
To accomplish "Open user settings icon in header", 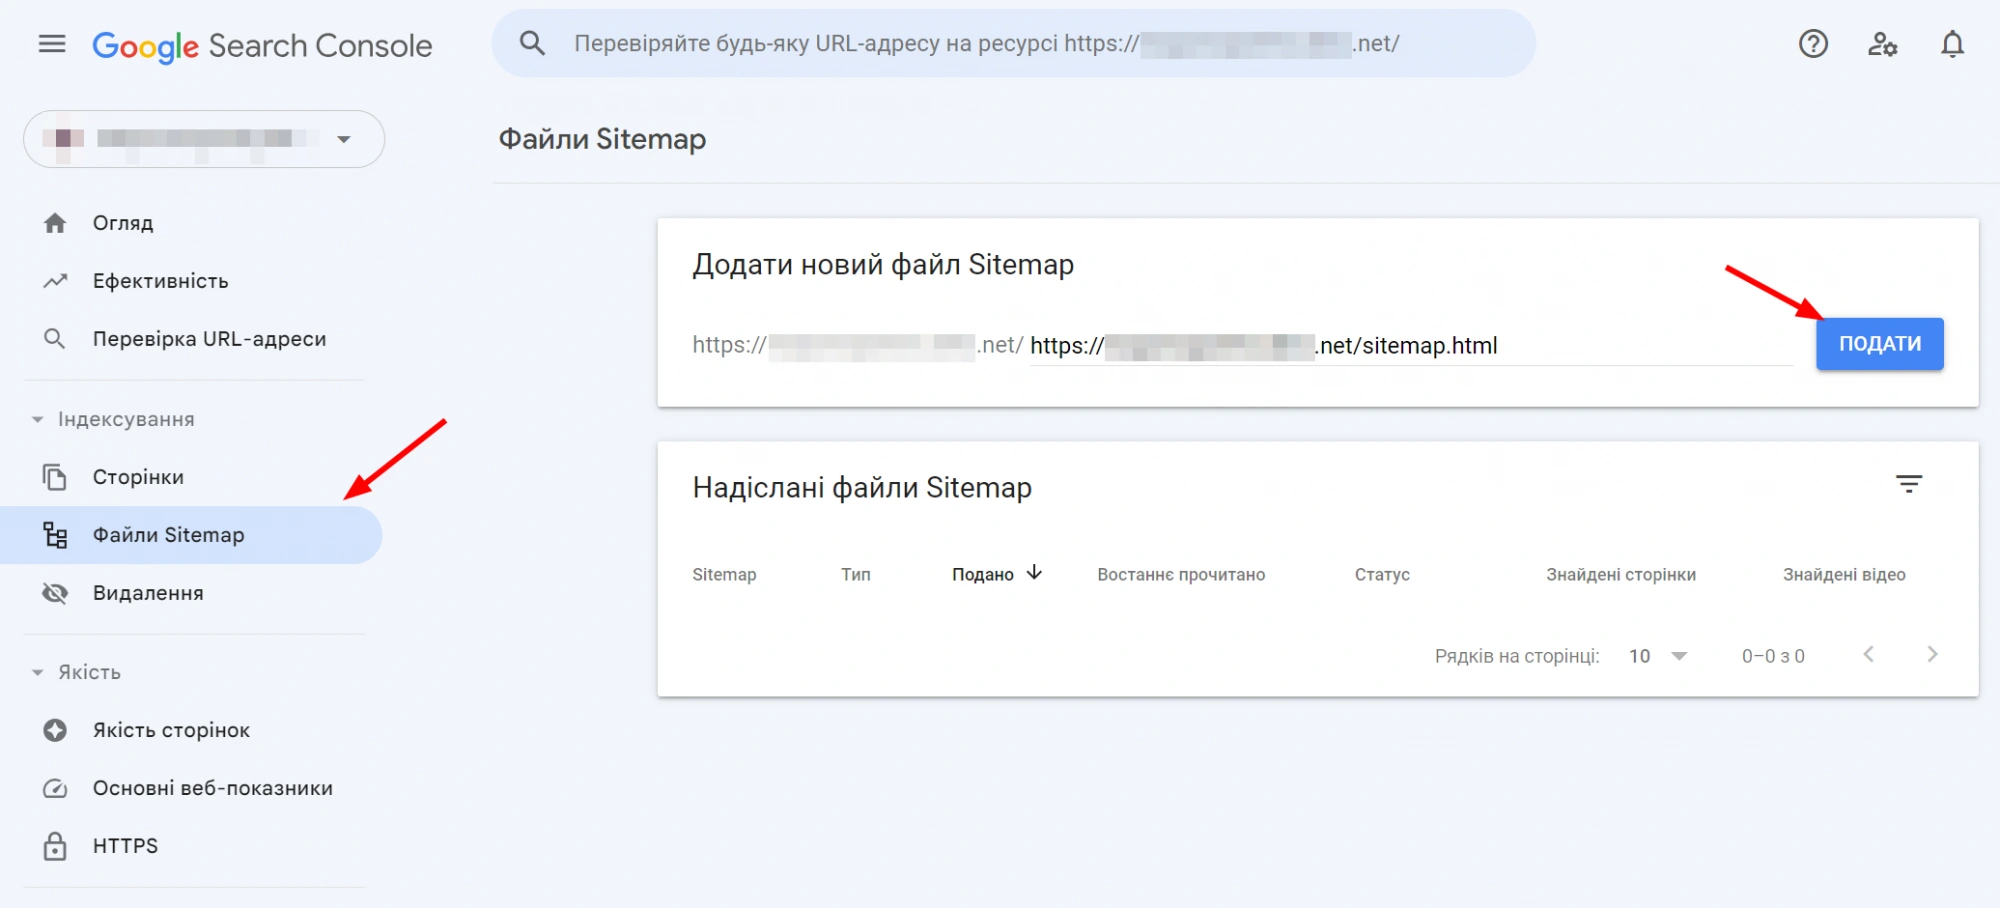I will pos(1882,44).
